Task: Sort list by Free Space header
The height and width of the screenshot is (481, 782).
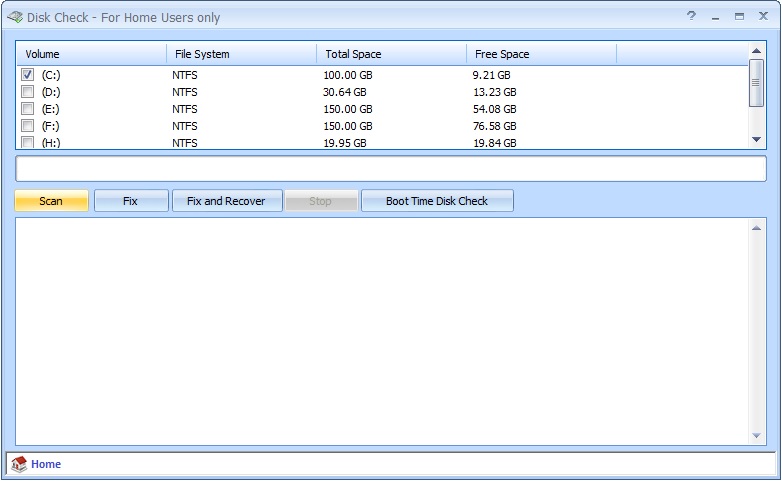Action: click(x=541, y=54)
